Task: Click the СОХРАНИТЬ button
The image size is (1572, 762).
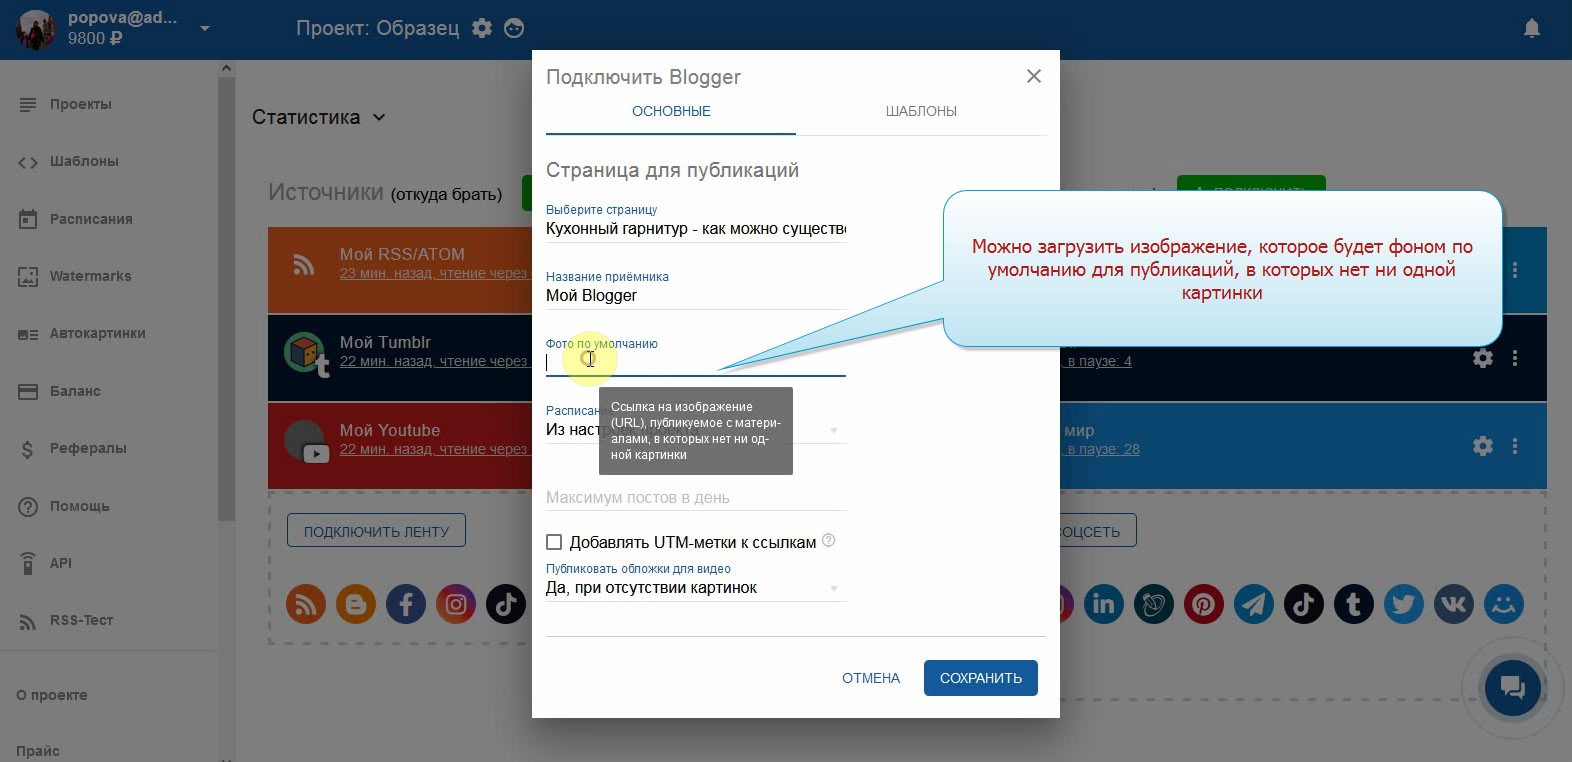Action: click(x=980, y=678)
